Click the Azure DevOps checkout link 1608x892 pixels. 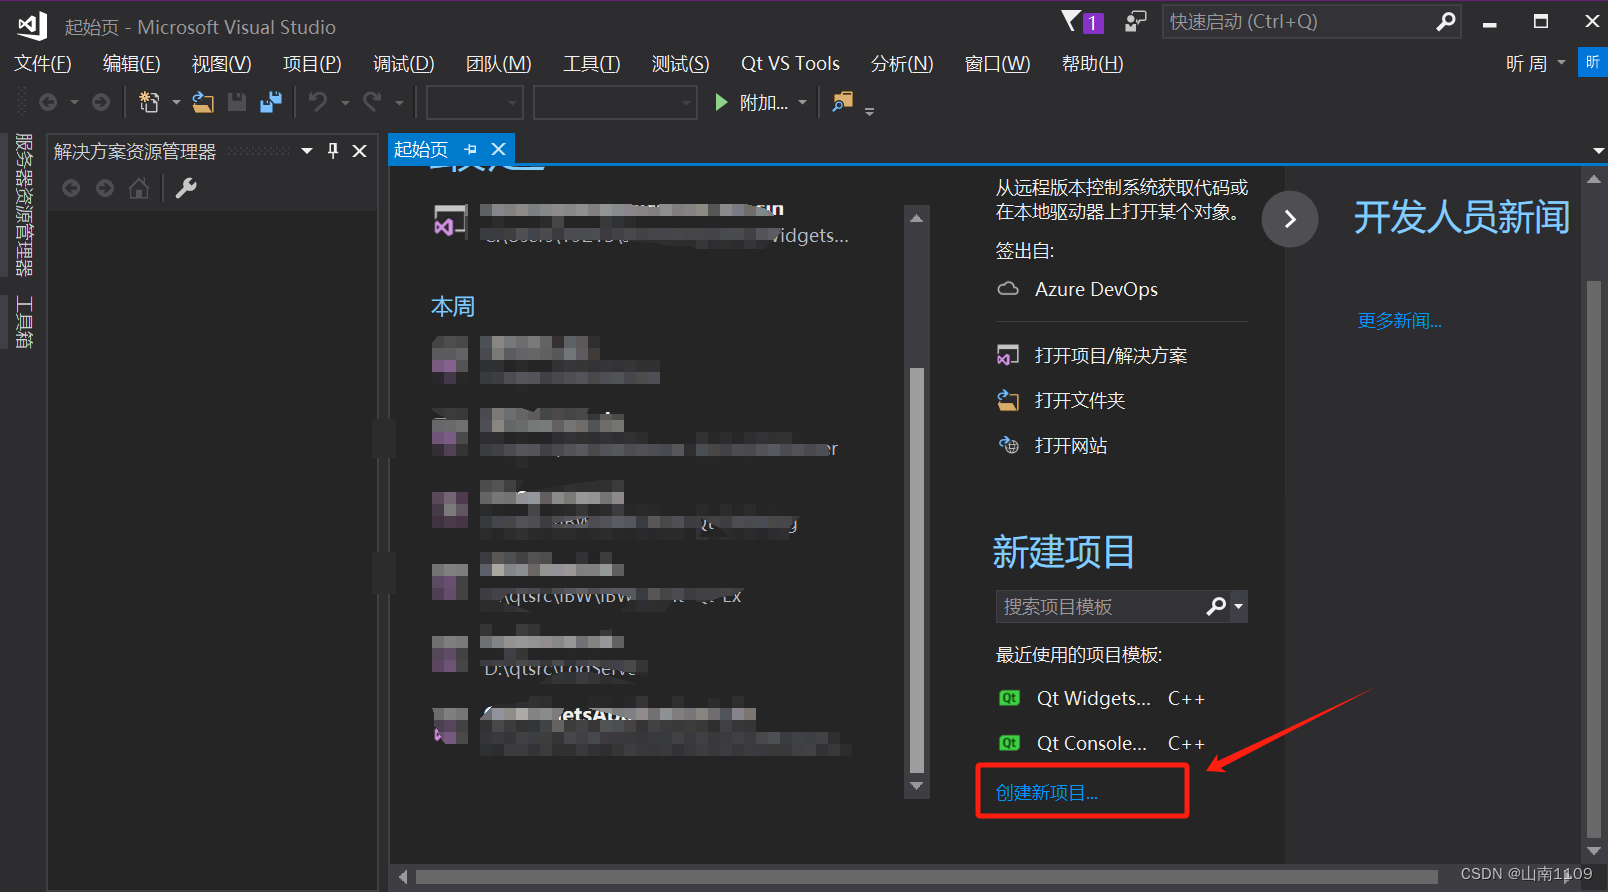pos(1096,289)
